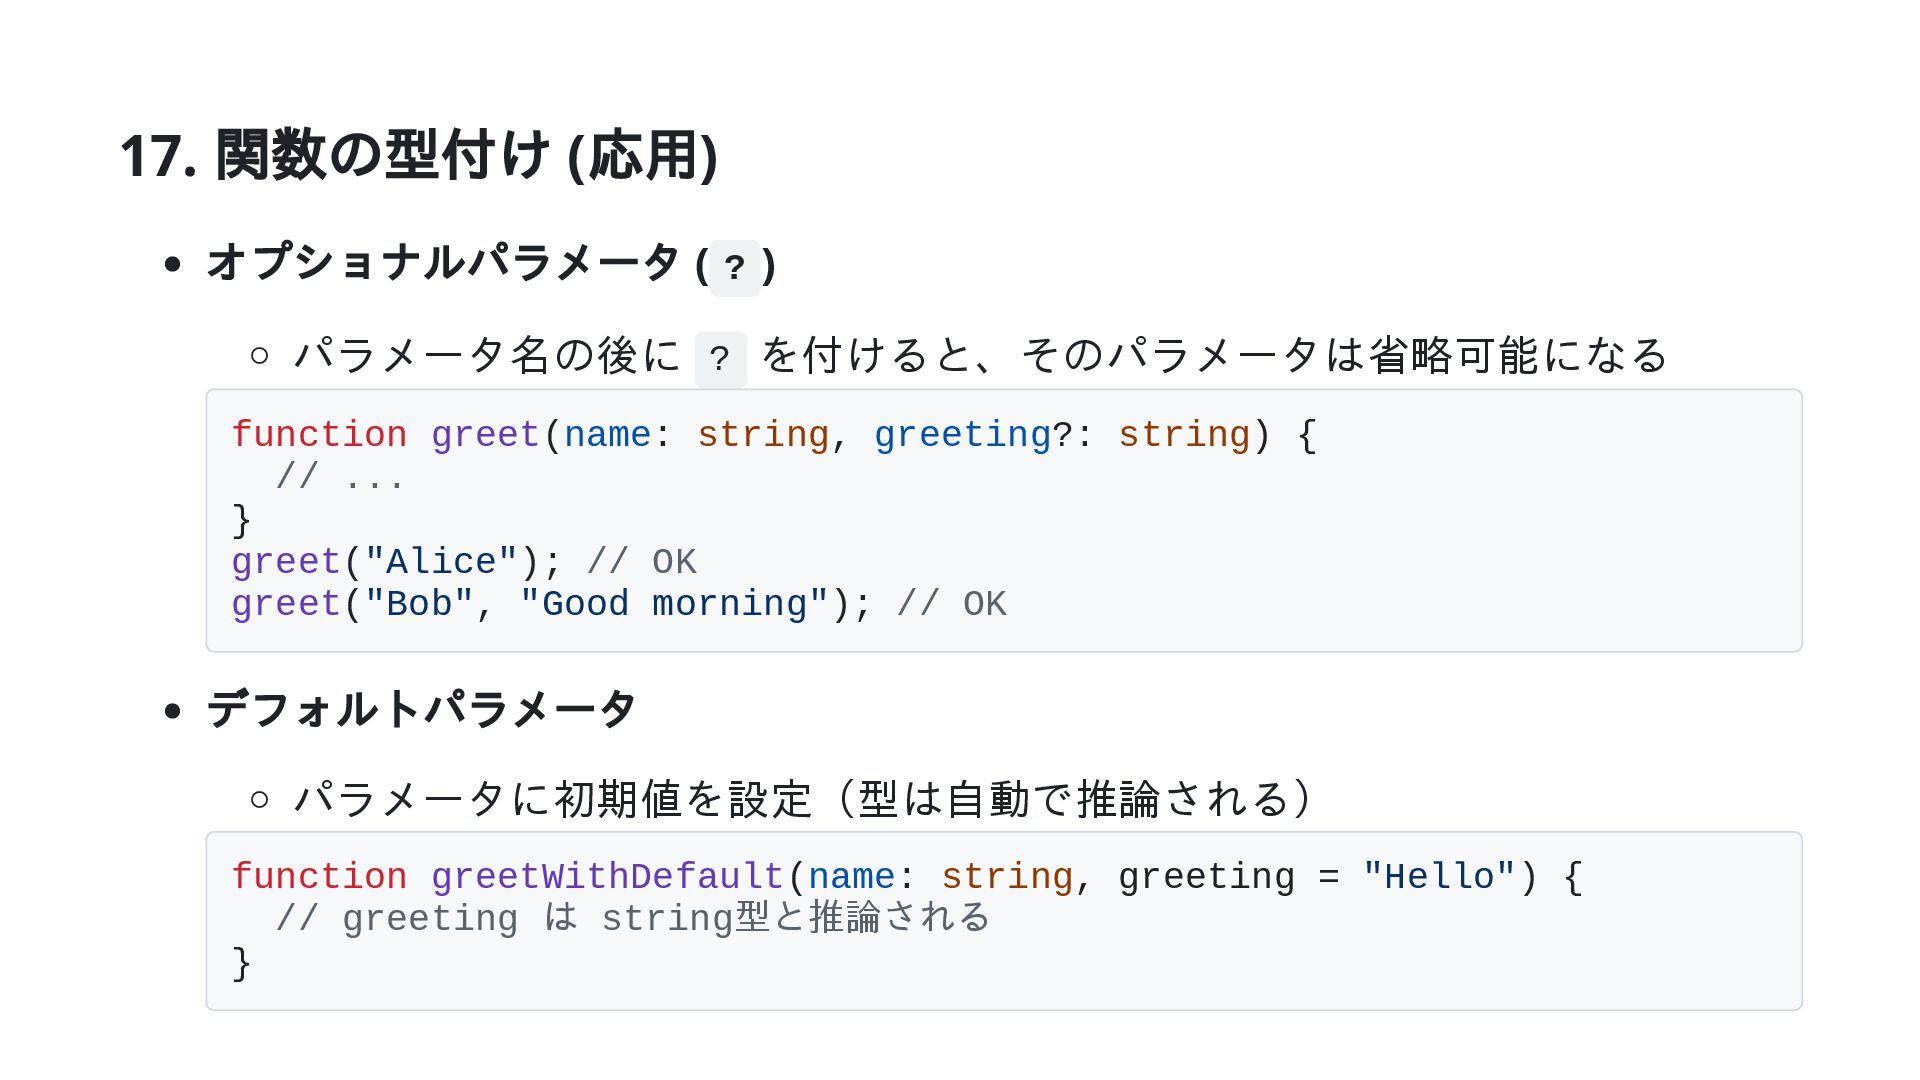Click the text 'パラメータに初期値を設定'
Viewport: 1920px width, 1080px height.
(552, 799)
